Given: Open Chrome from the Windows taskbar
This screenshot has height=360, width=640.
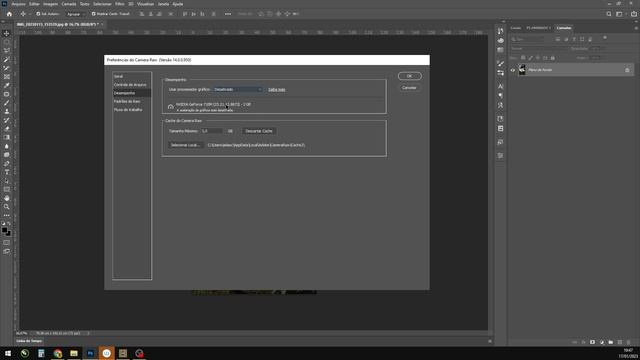Looking at the screenshot, I should tap(58, 353).
